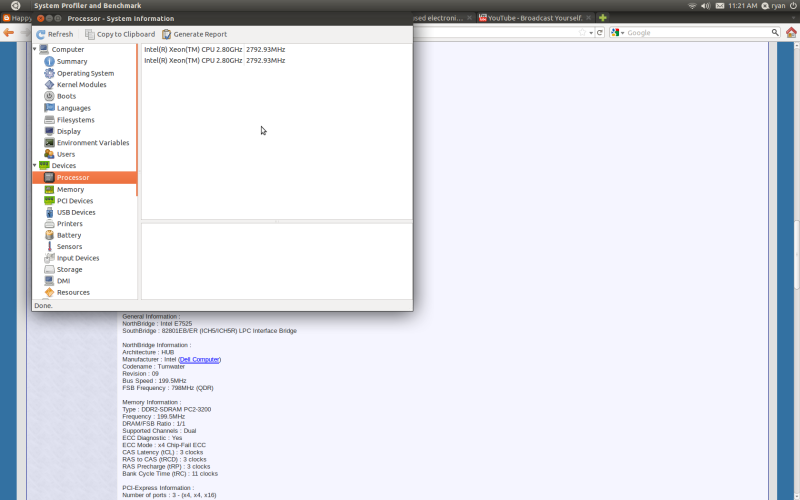
Task: Click the Processor chip icon
Action: (49, 178)
